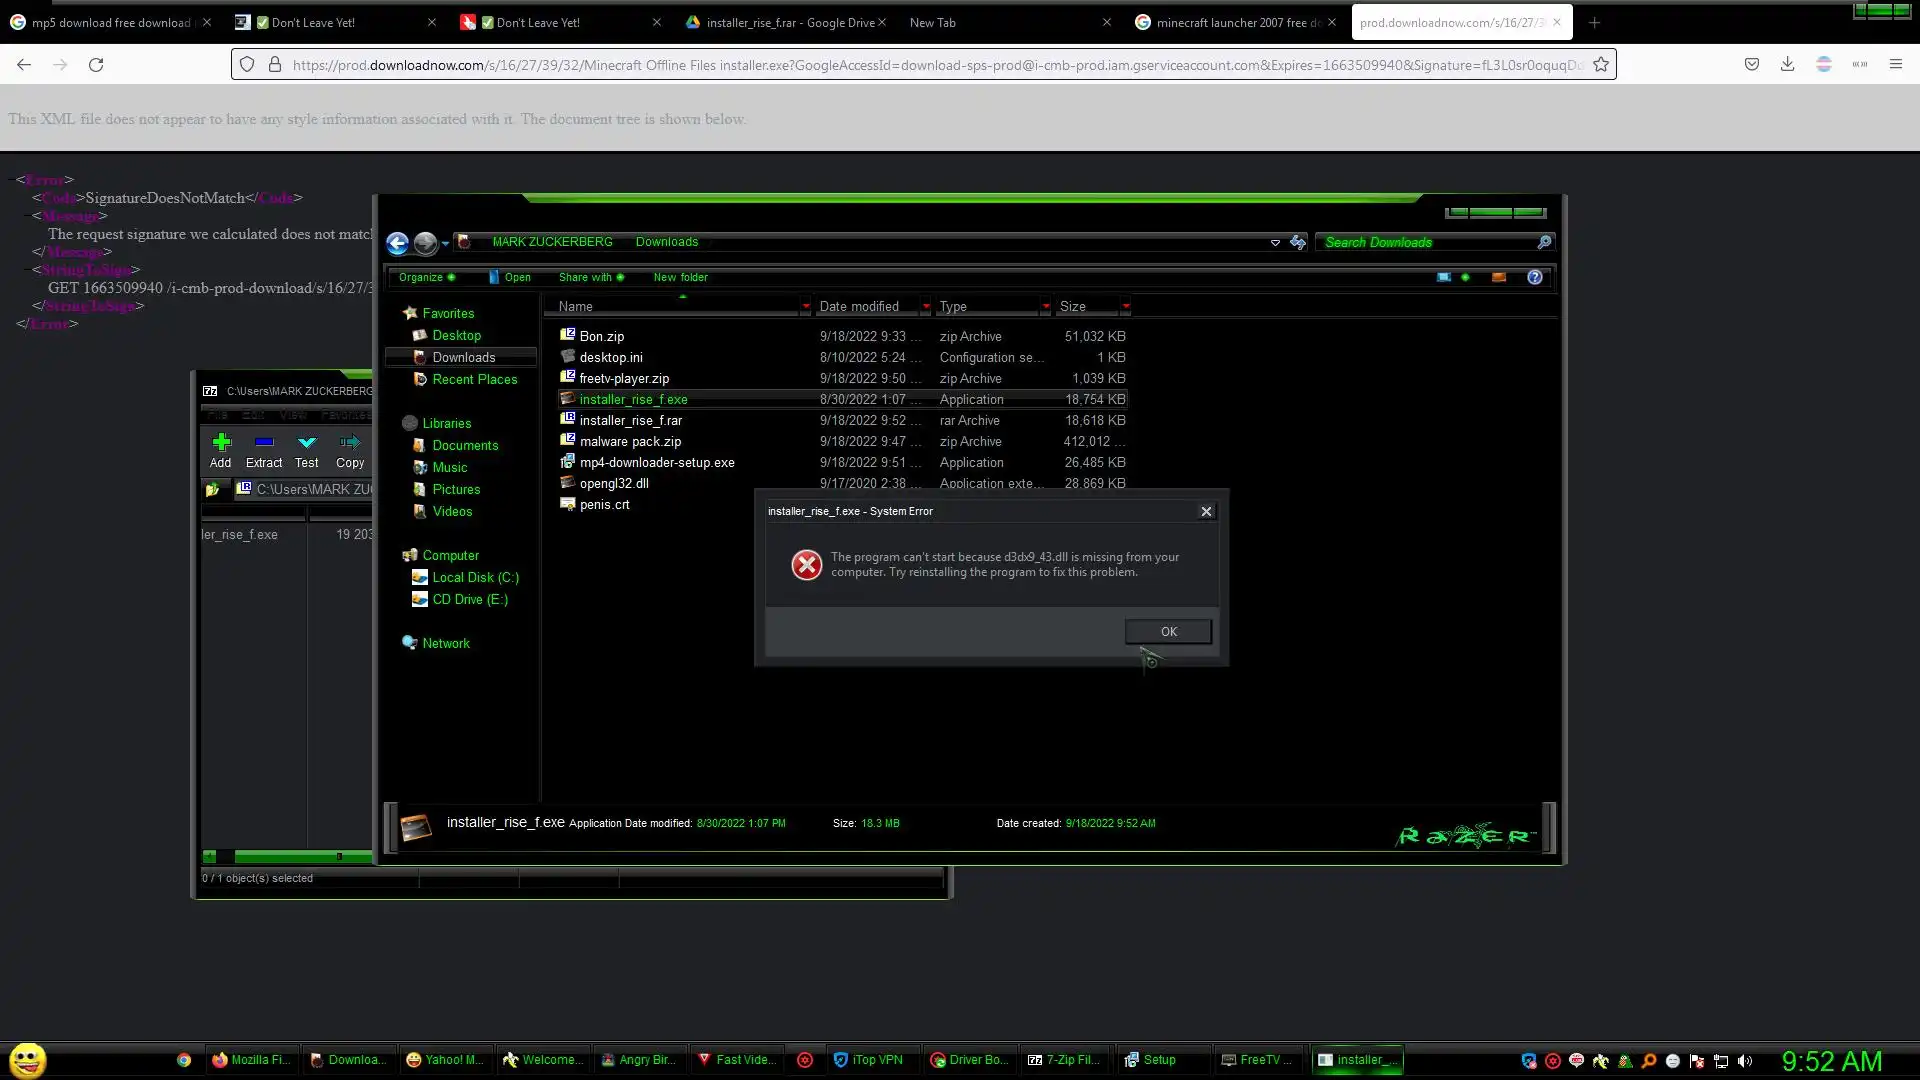Select Local Disk (C:) in navigation tree
This screenshot has width=1920, height=1080.
(x=475, y=577)
